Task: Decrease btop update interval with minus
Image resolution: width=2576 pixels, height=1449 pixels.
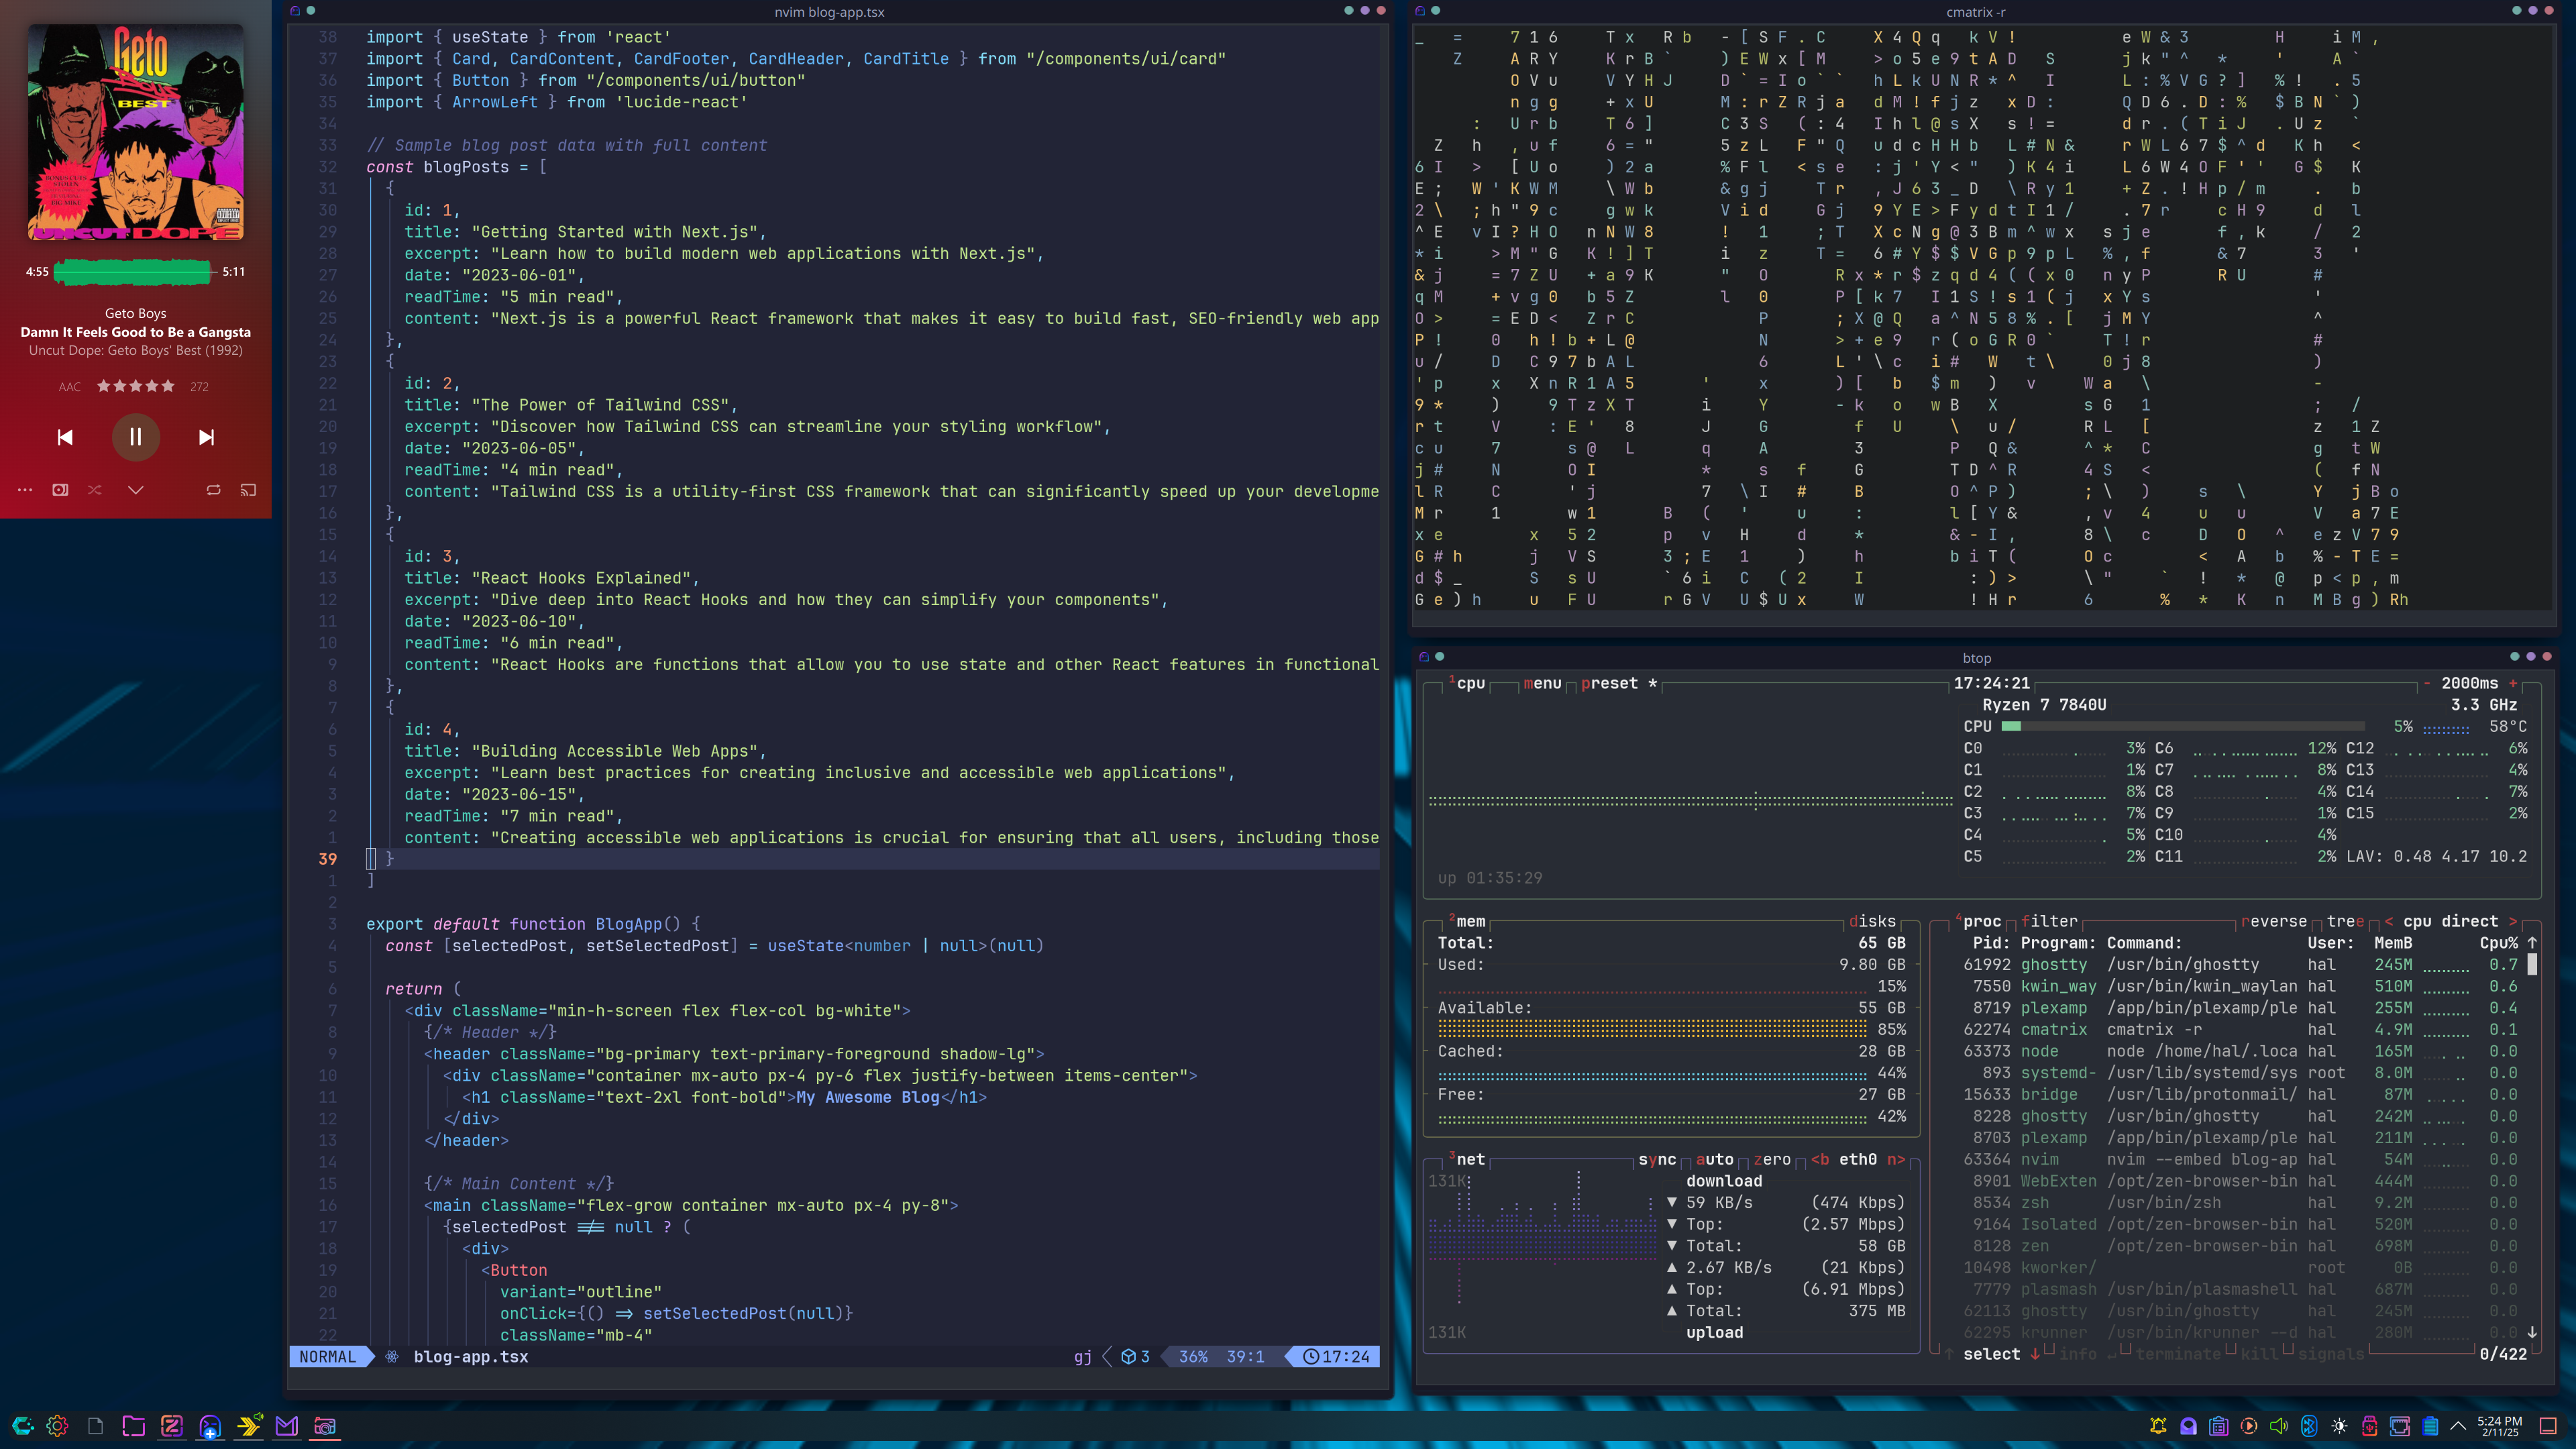Action: pyautogui.click(x=2426, y=683)
